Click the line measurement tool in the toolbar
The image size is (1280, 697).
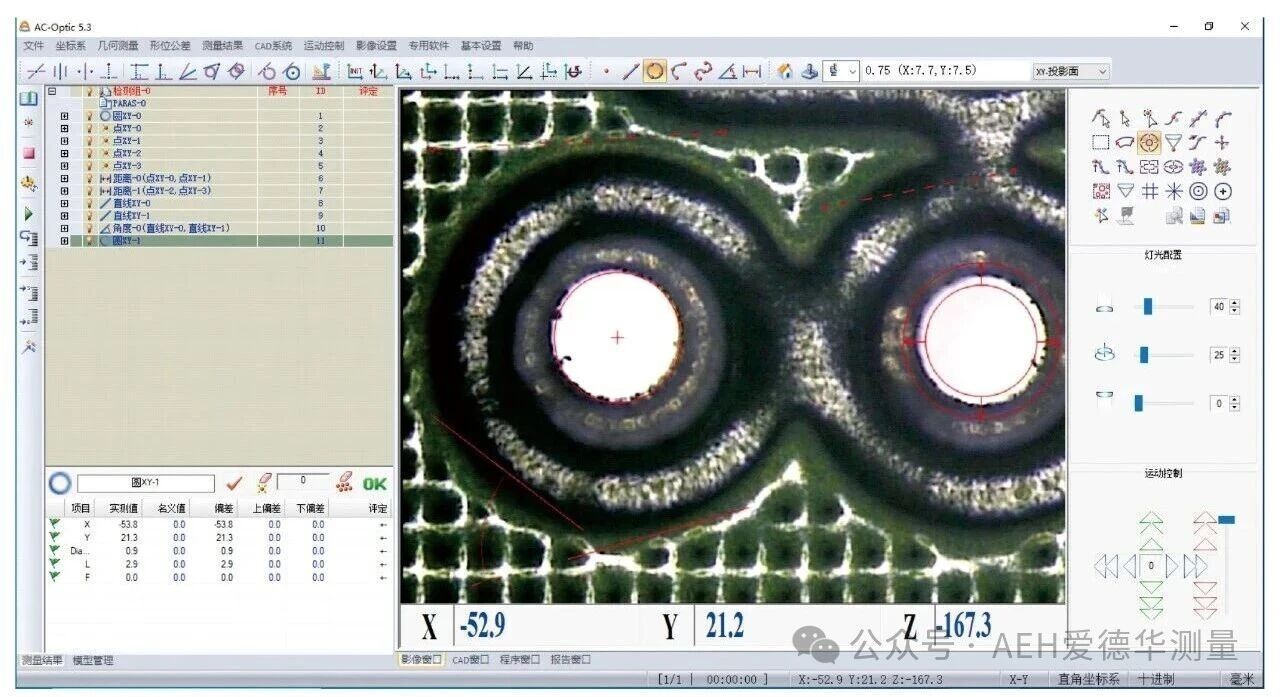pyautogui.click(x=630, y=71)
